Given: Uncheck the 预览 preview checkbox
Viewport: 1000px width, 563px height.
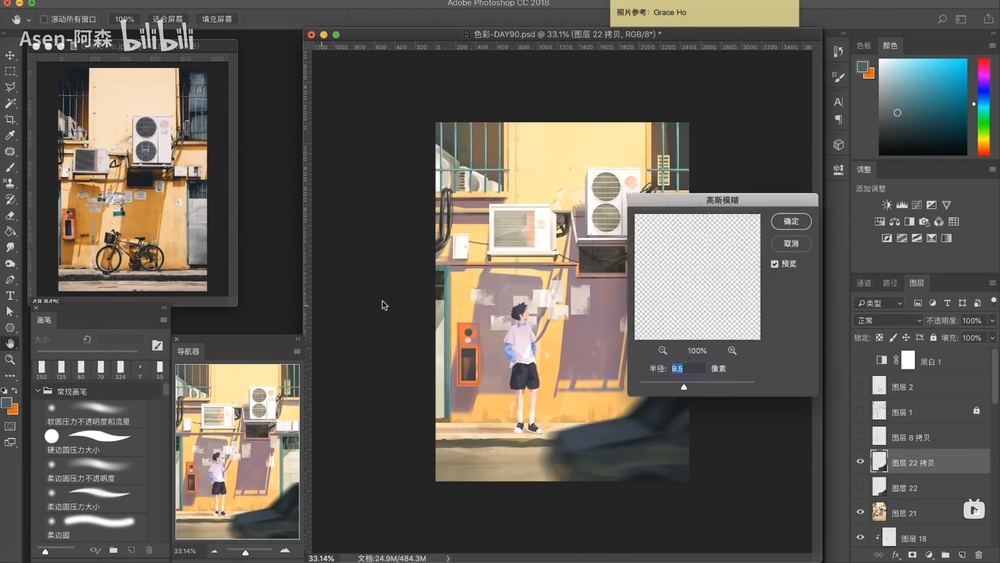Looking at the screenshot, I should (x=775, y=264).
